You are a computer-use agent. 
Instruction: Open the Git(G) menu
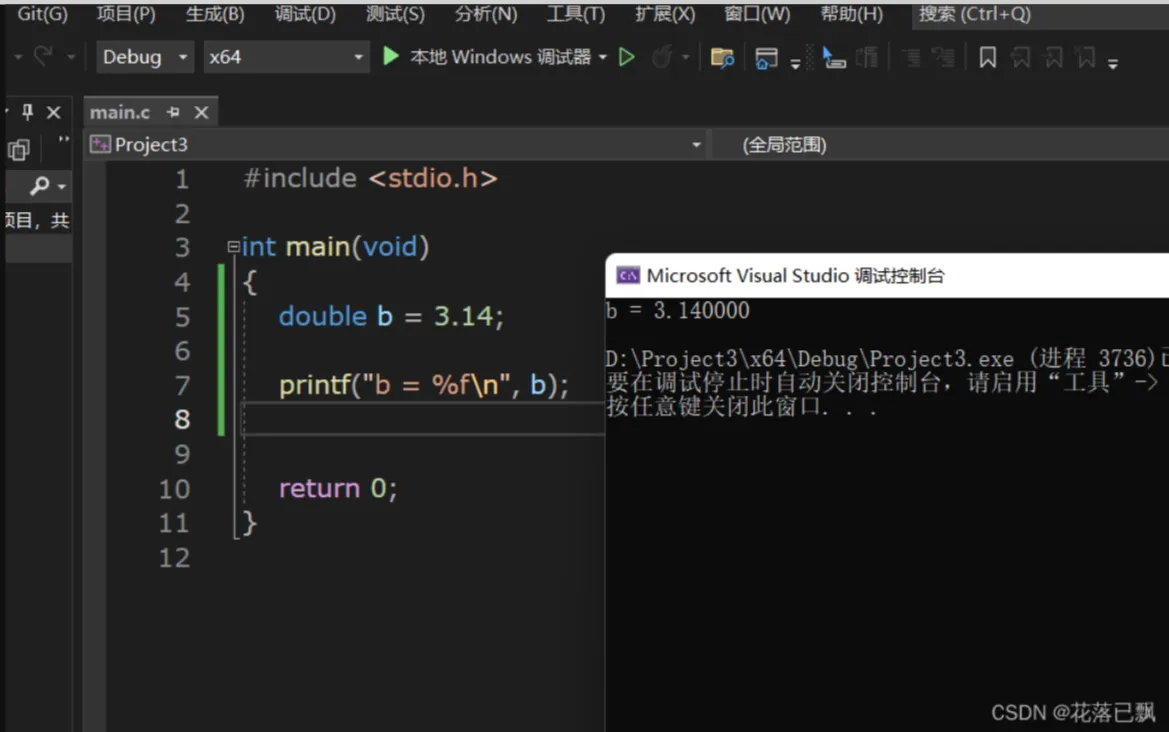[x=42, y=13]
